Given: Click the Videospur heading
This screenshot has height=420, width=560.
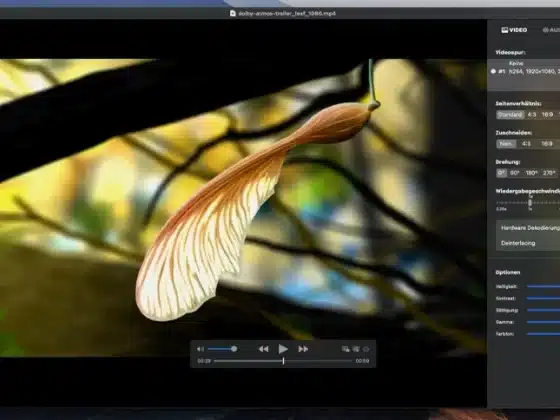Looking at the screenshot, I should (510, 52).
